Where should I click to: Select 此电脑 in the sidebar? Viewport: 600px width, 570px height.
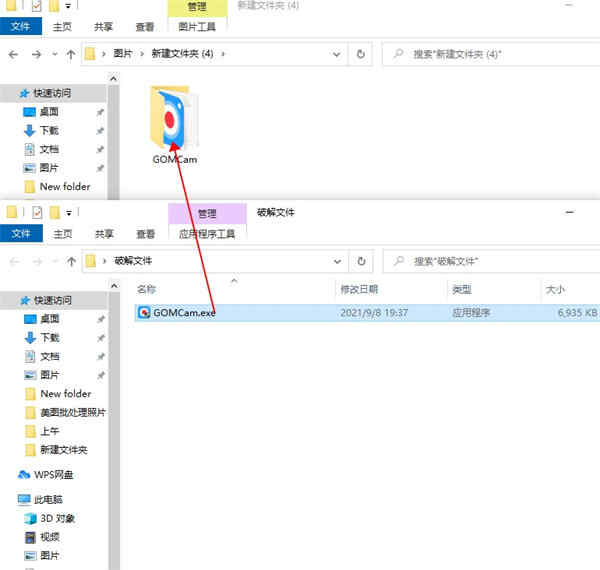click(48, 500)
